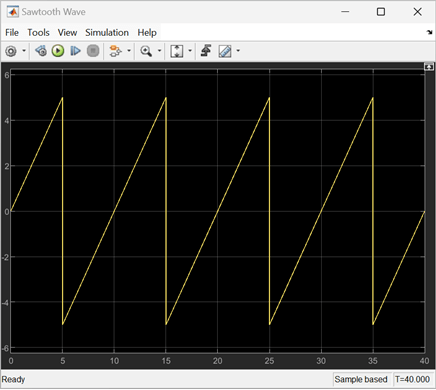This screenshot has width=436, height=390.
Task: Expand the Measurements dropdown arrow
Action: (x=238, y=51)
